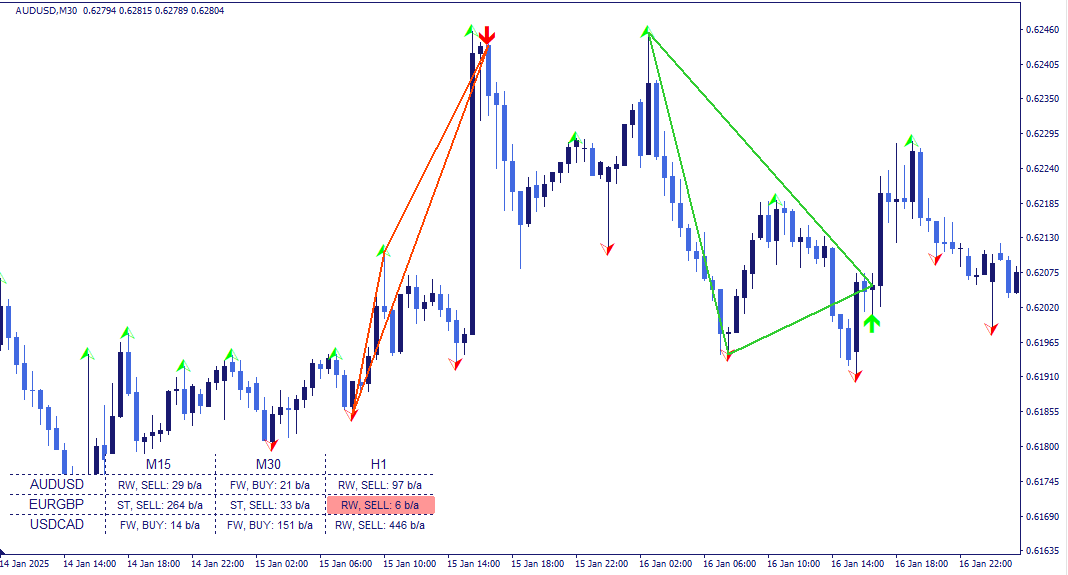Image resolution: width=1068 pixels, height=575 pixels.
Task: Click the 'ST, SELL: 264 b/a' cell
Action: point(160,505)
